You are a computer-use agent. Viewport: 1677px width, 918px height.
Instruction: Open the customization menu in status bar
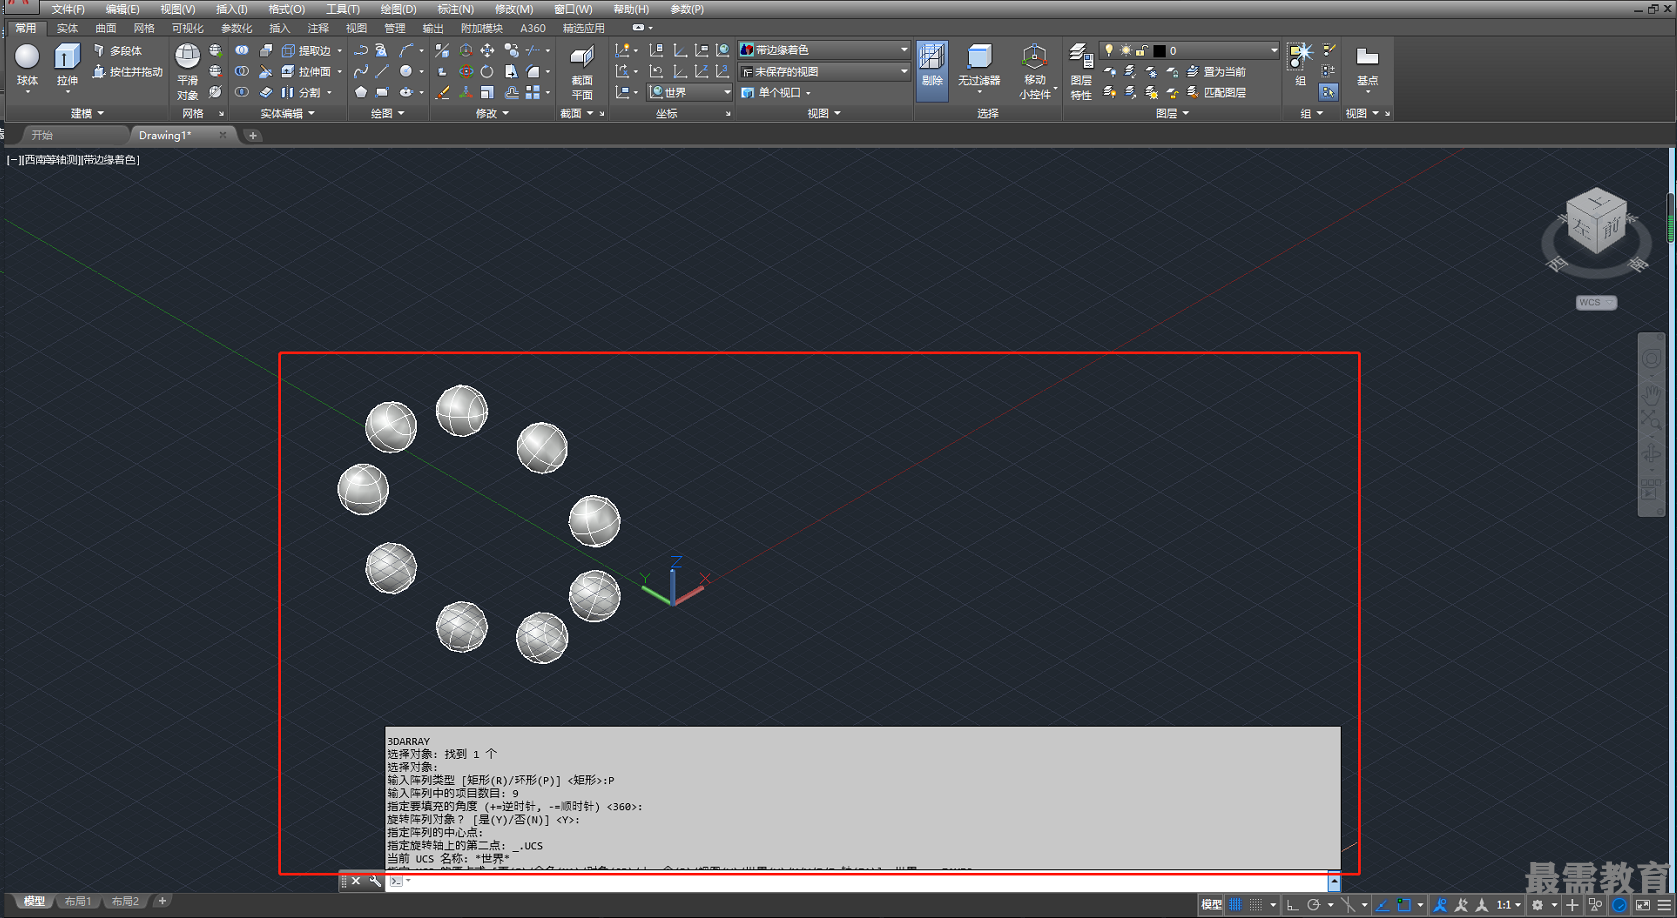coord(1664,905)
